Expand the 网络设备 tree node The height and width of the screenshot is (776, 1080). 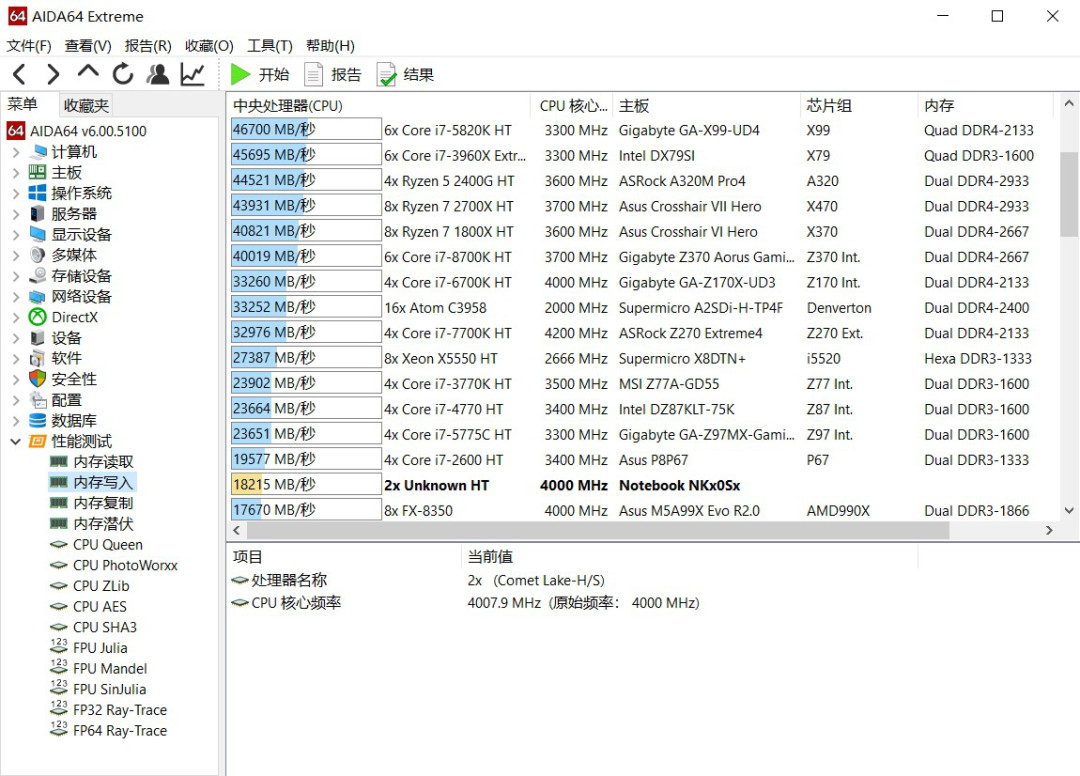(16, 297)
